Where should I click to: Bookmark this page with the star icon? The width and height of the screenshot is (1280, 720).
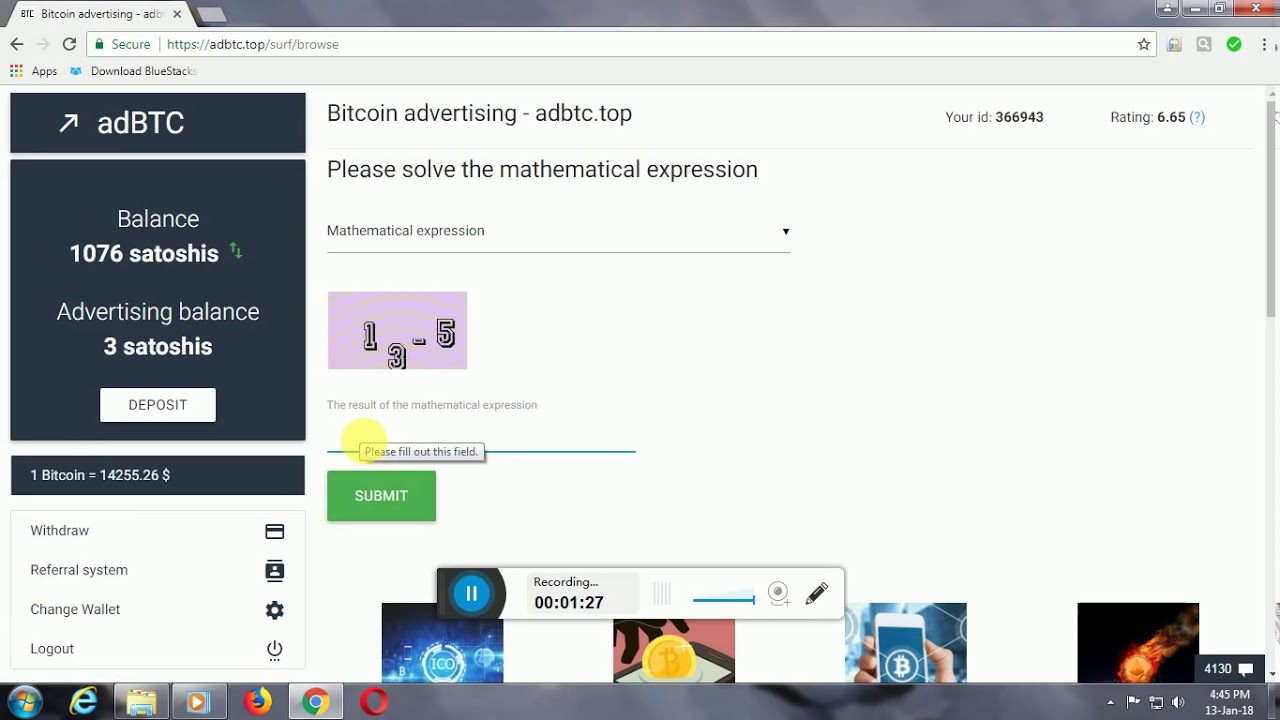1144,44
